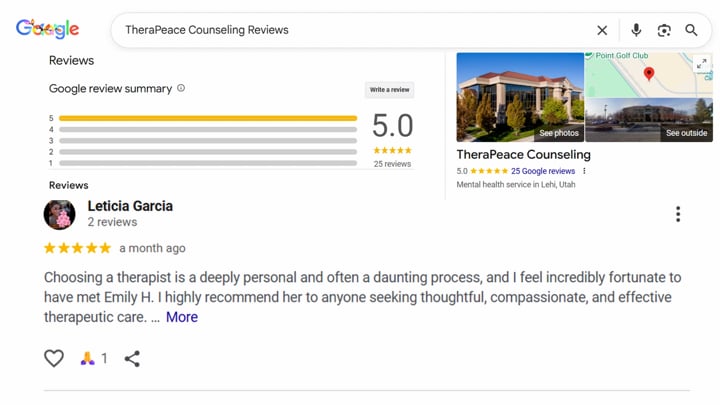Open the 25 Google reviews link

pyautogui.click(x=543, y=171)
